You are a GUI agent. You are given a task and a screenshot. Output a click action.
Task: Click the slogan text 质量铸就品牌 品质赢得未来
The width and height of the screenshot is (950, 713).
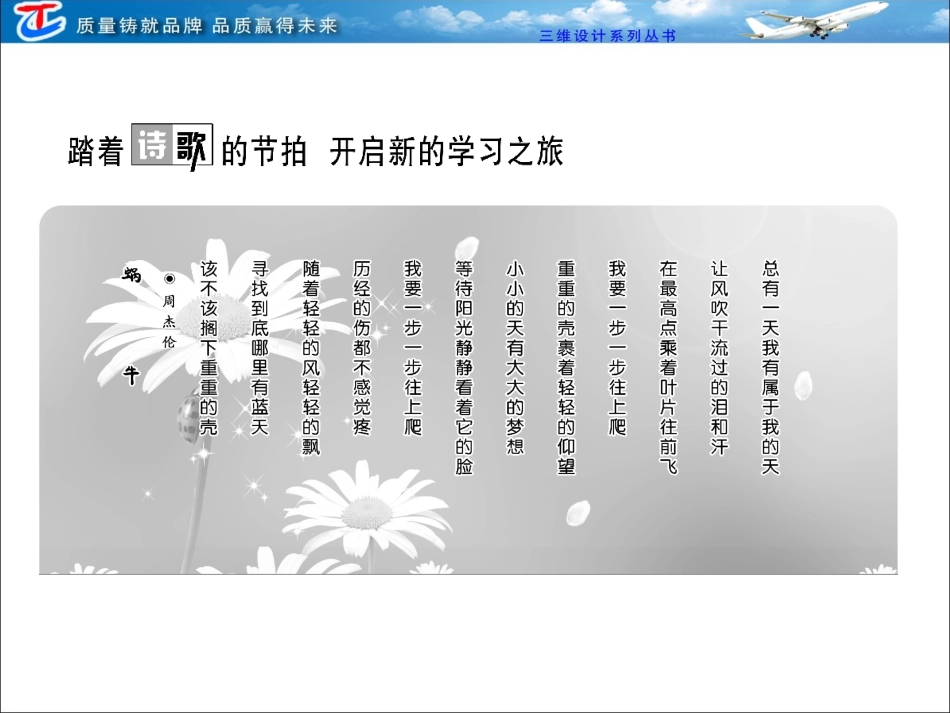click(x=207, y=25)
